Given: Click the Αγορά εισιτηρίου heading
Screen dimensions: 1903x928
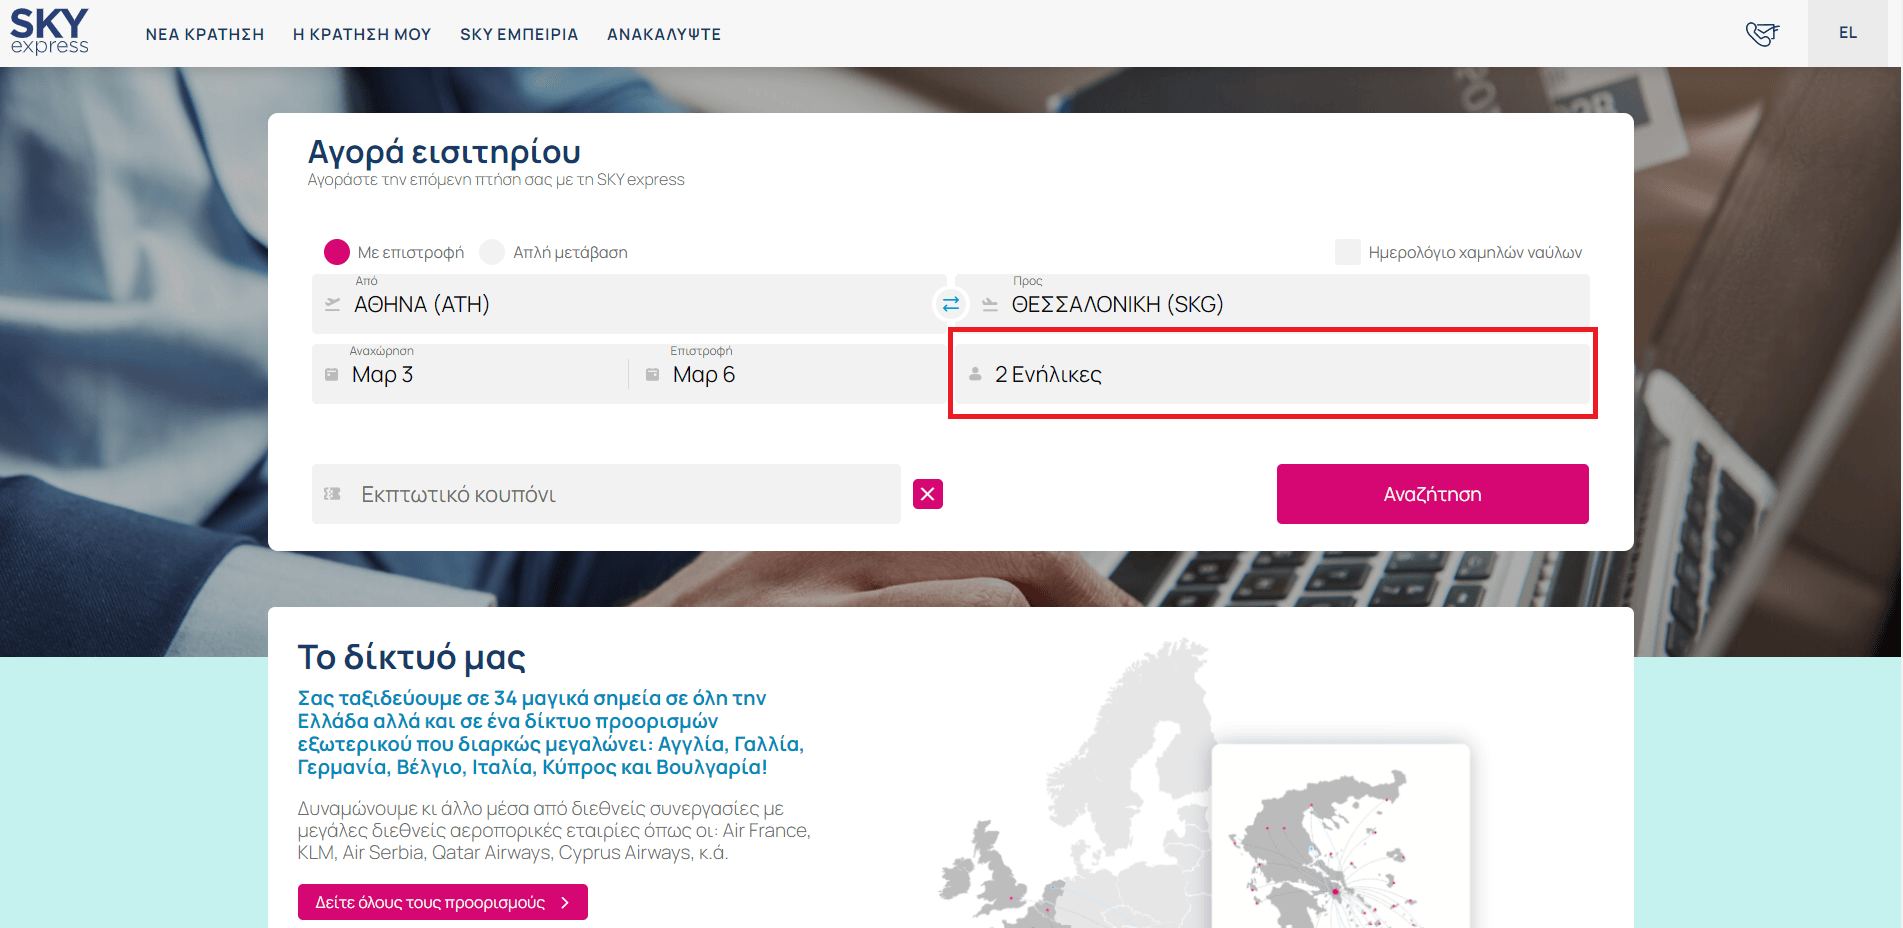Looking at the screenshot, I should (444, 152).
